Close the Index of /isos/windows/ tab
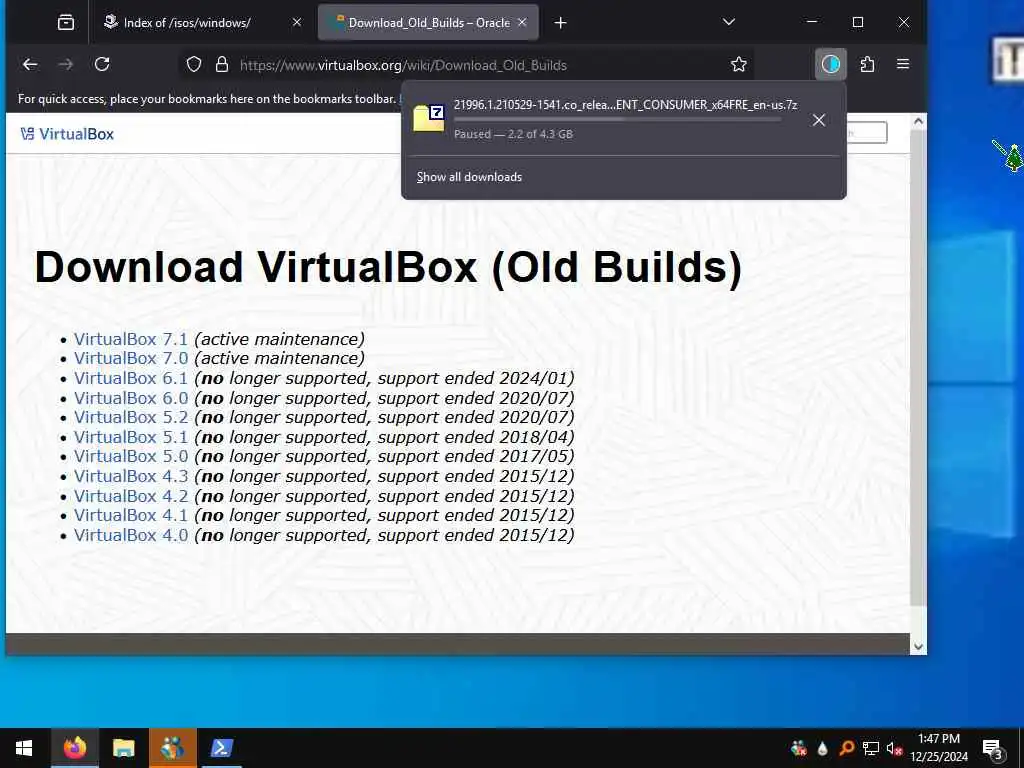 (296, 23)
